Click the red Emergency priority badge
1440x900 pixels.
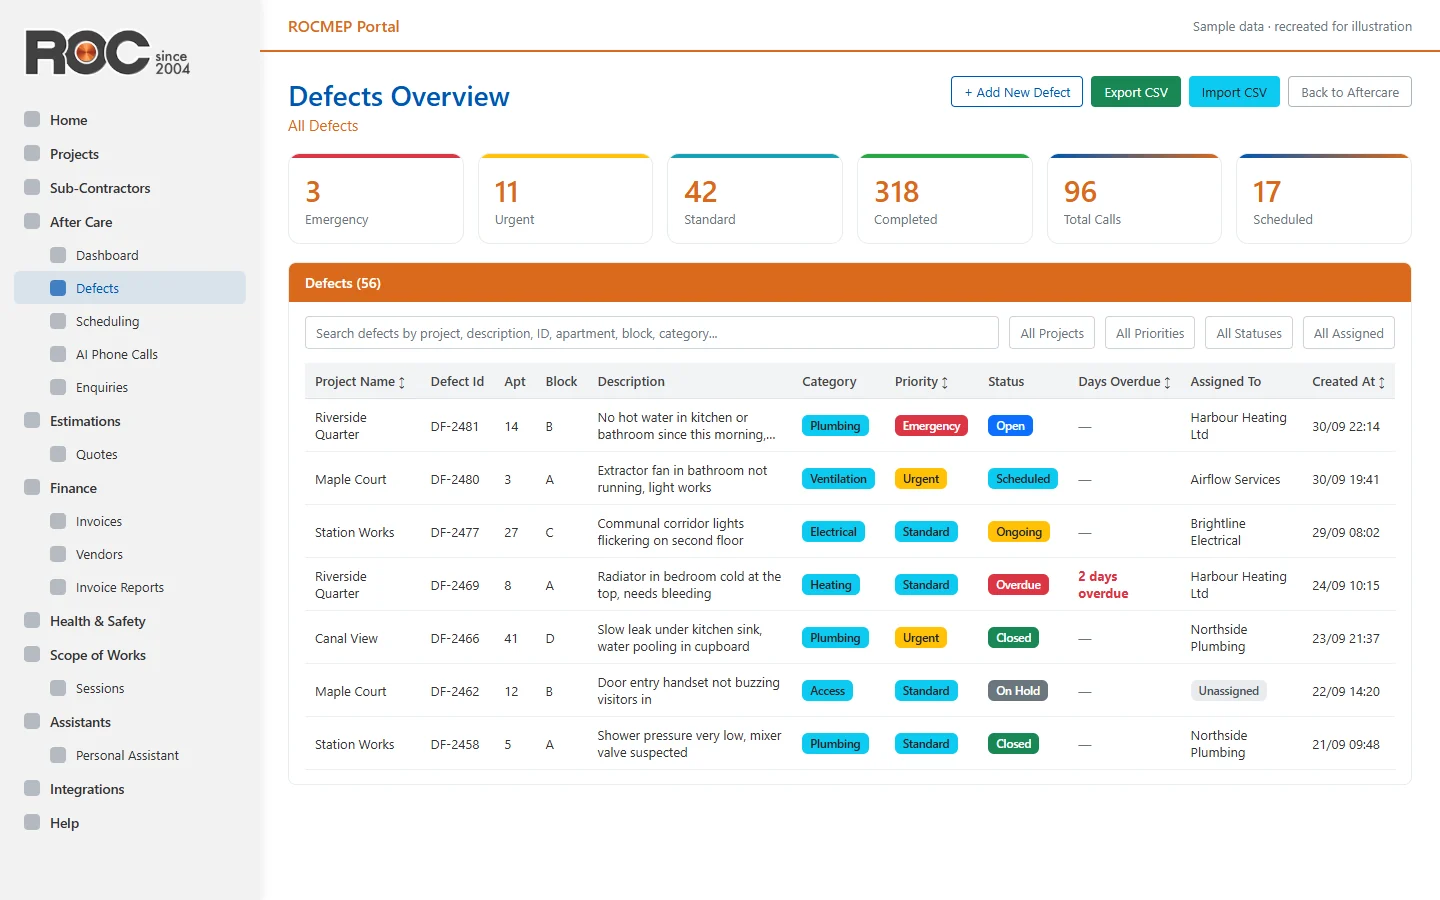click(931, 426)
